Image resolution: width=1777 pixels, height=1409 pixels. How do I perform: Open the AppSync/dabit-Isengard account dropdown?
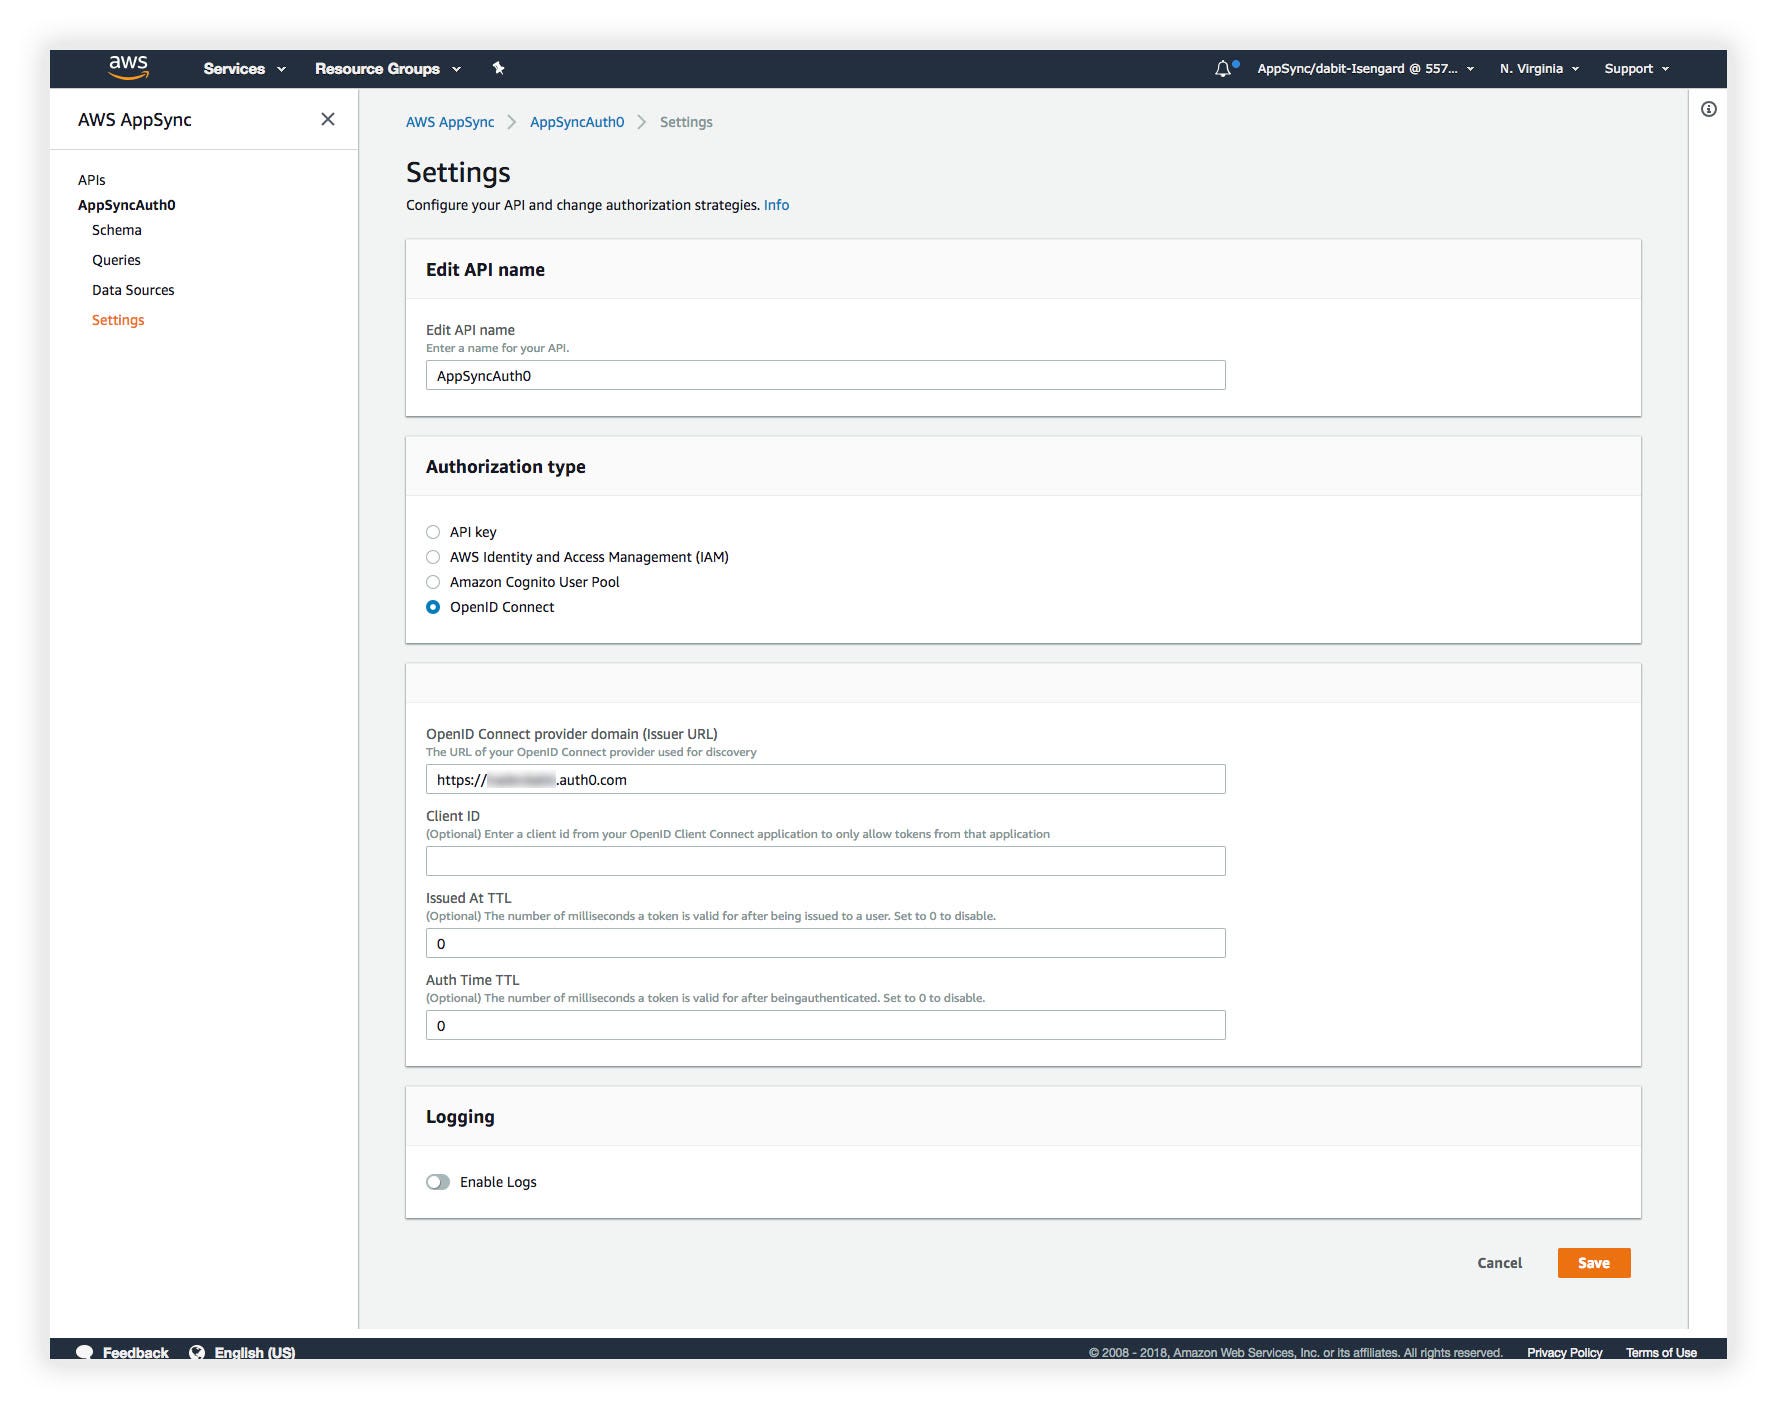1365,69
